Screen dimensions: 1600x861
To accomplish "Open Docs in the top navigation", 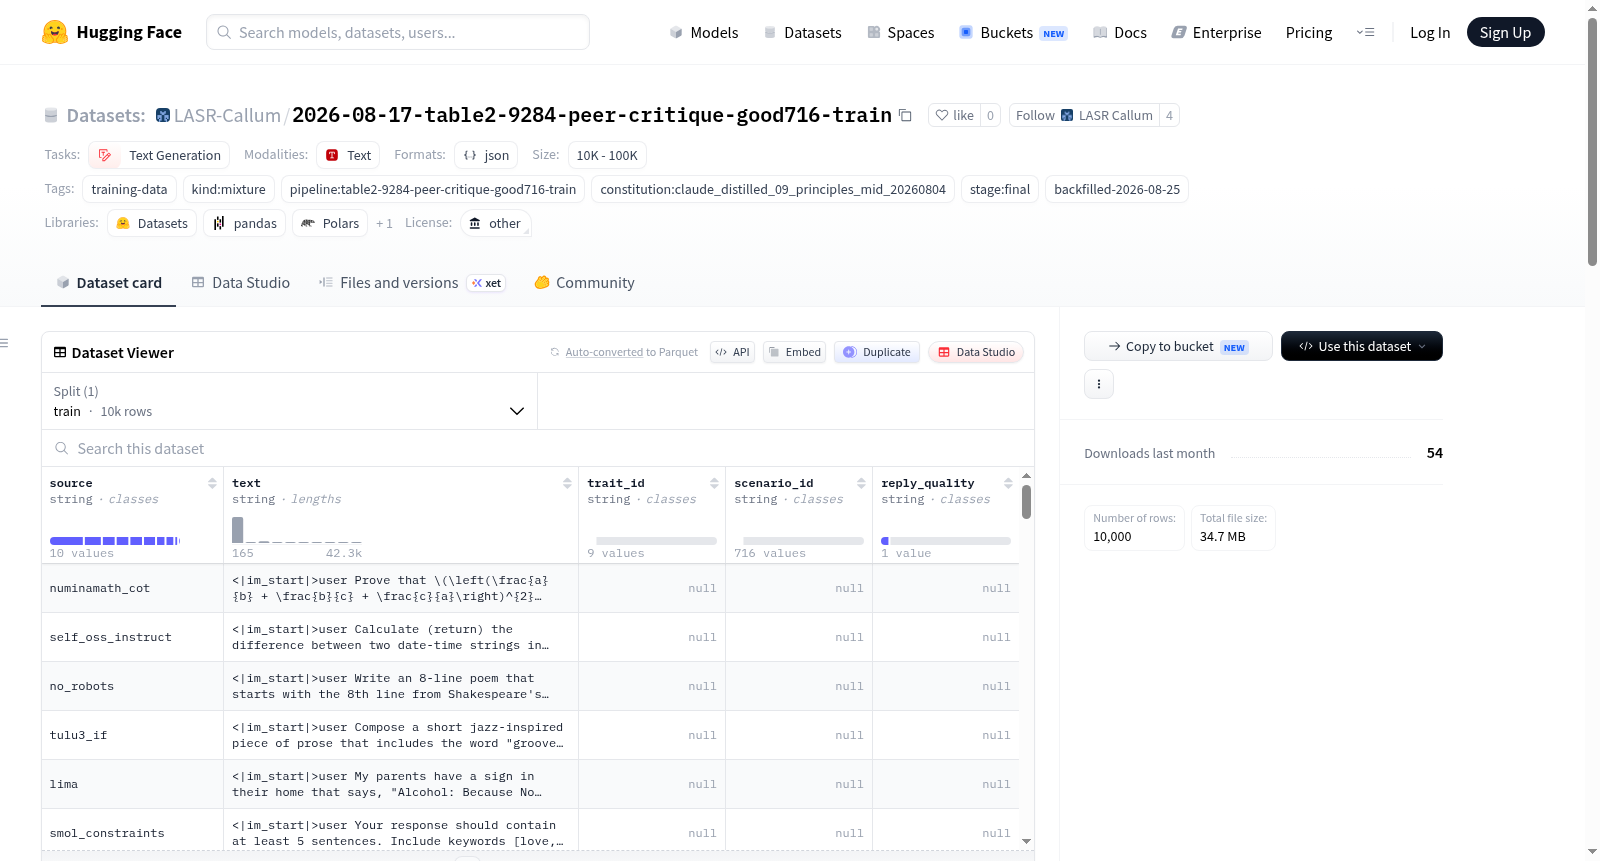I will coord(1119,32).
